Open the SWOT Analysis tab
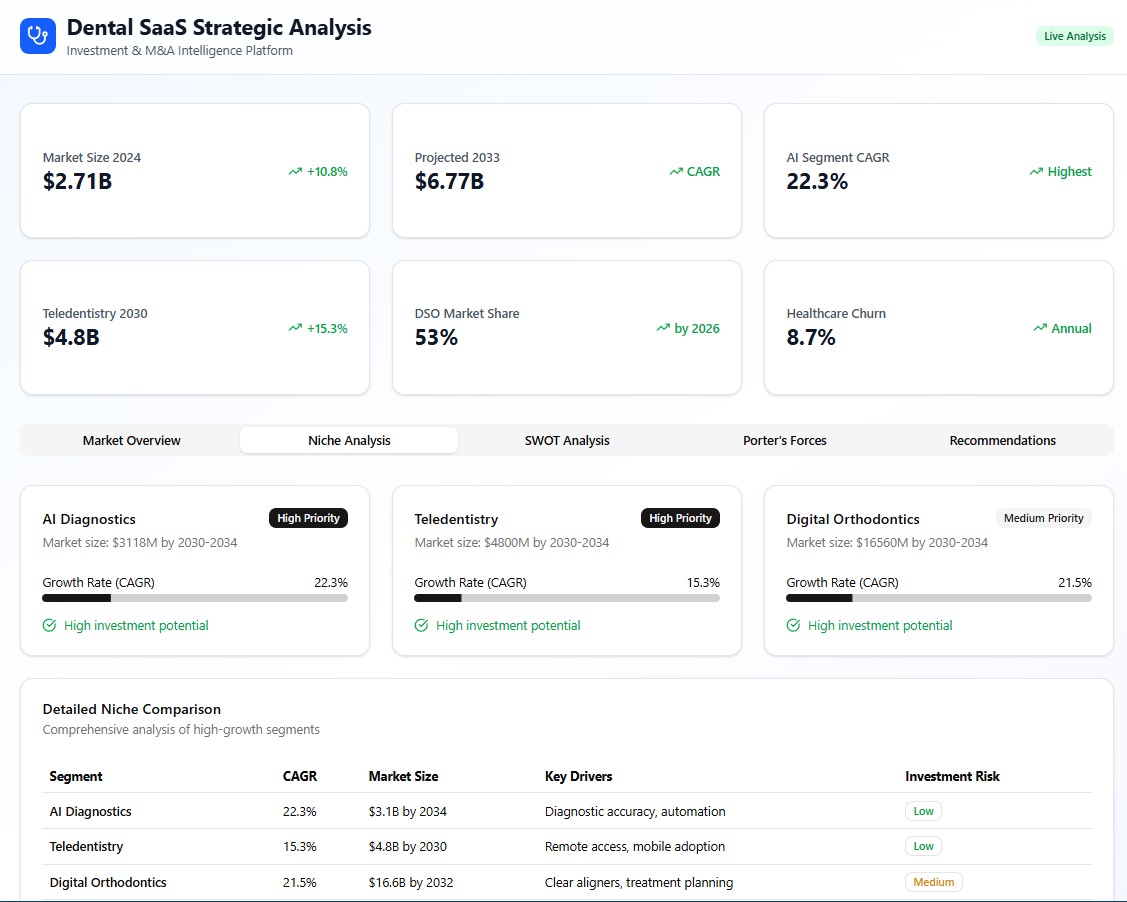The image size is (1127, 902). [x=567, y=441]
